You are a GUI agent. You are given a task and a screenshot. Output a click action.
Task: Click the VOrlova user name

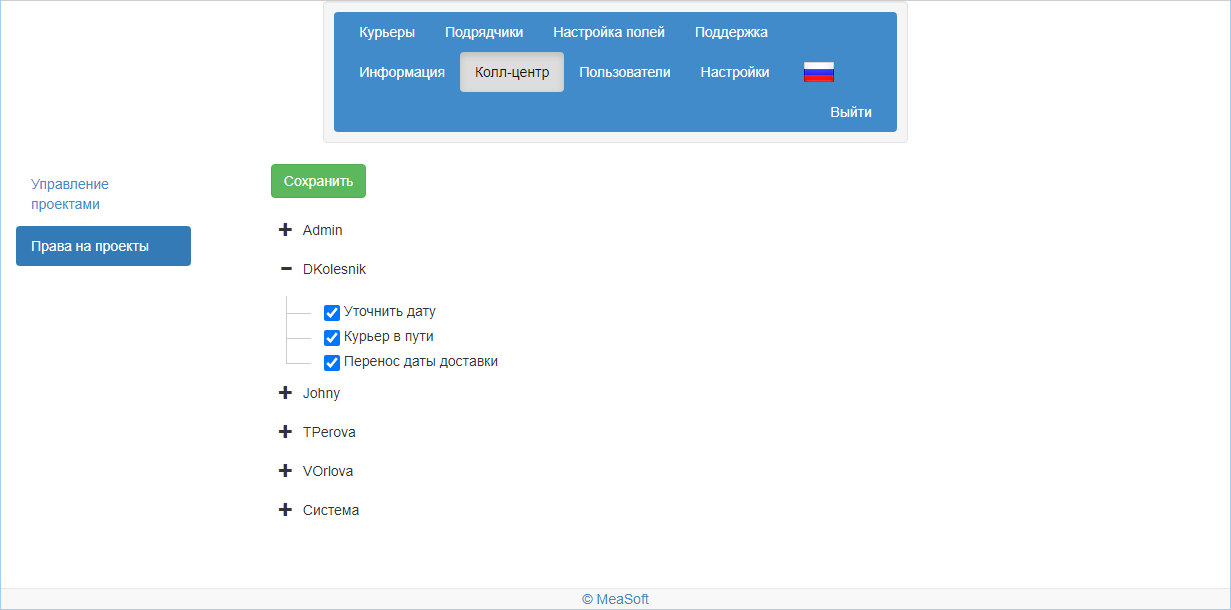tap(328, 471)
